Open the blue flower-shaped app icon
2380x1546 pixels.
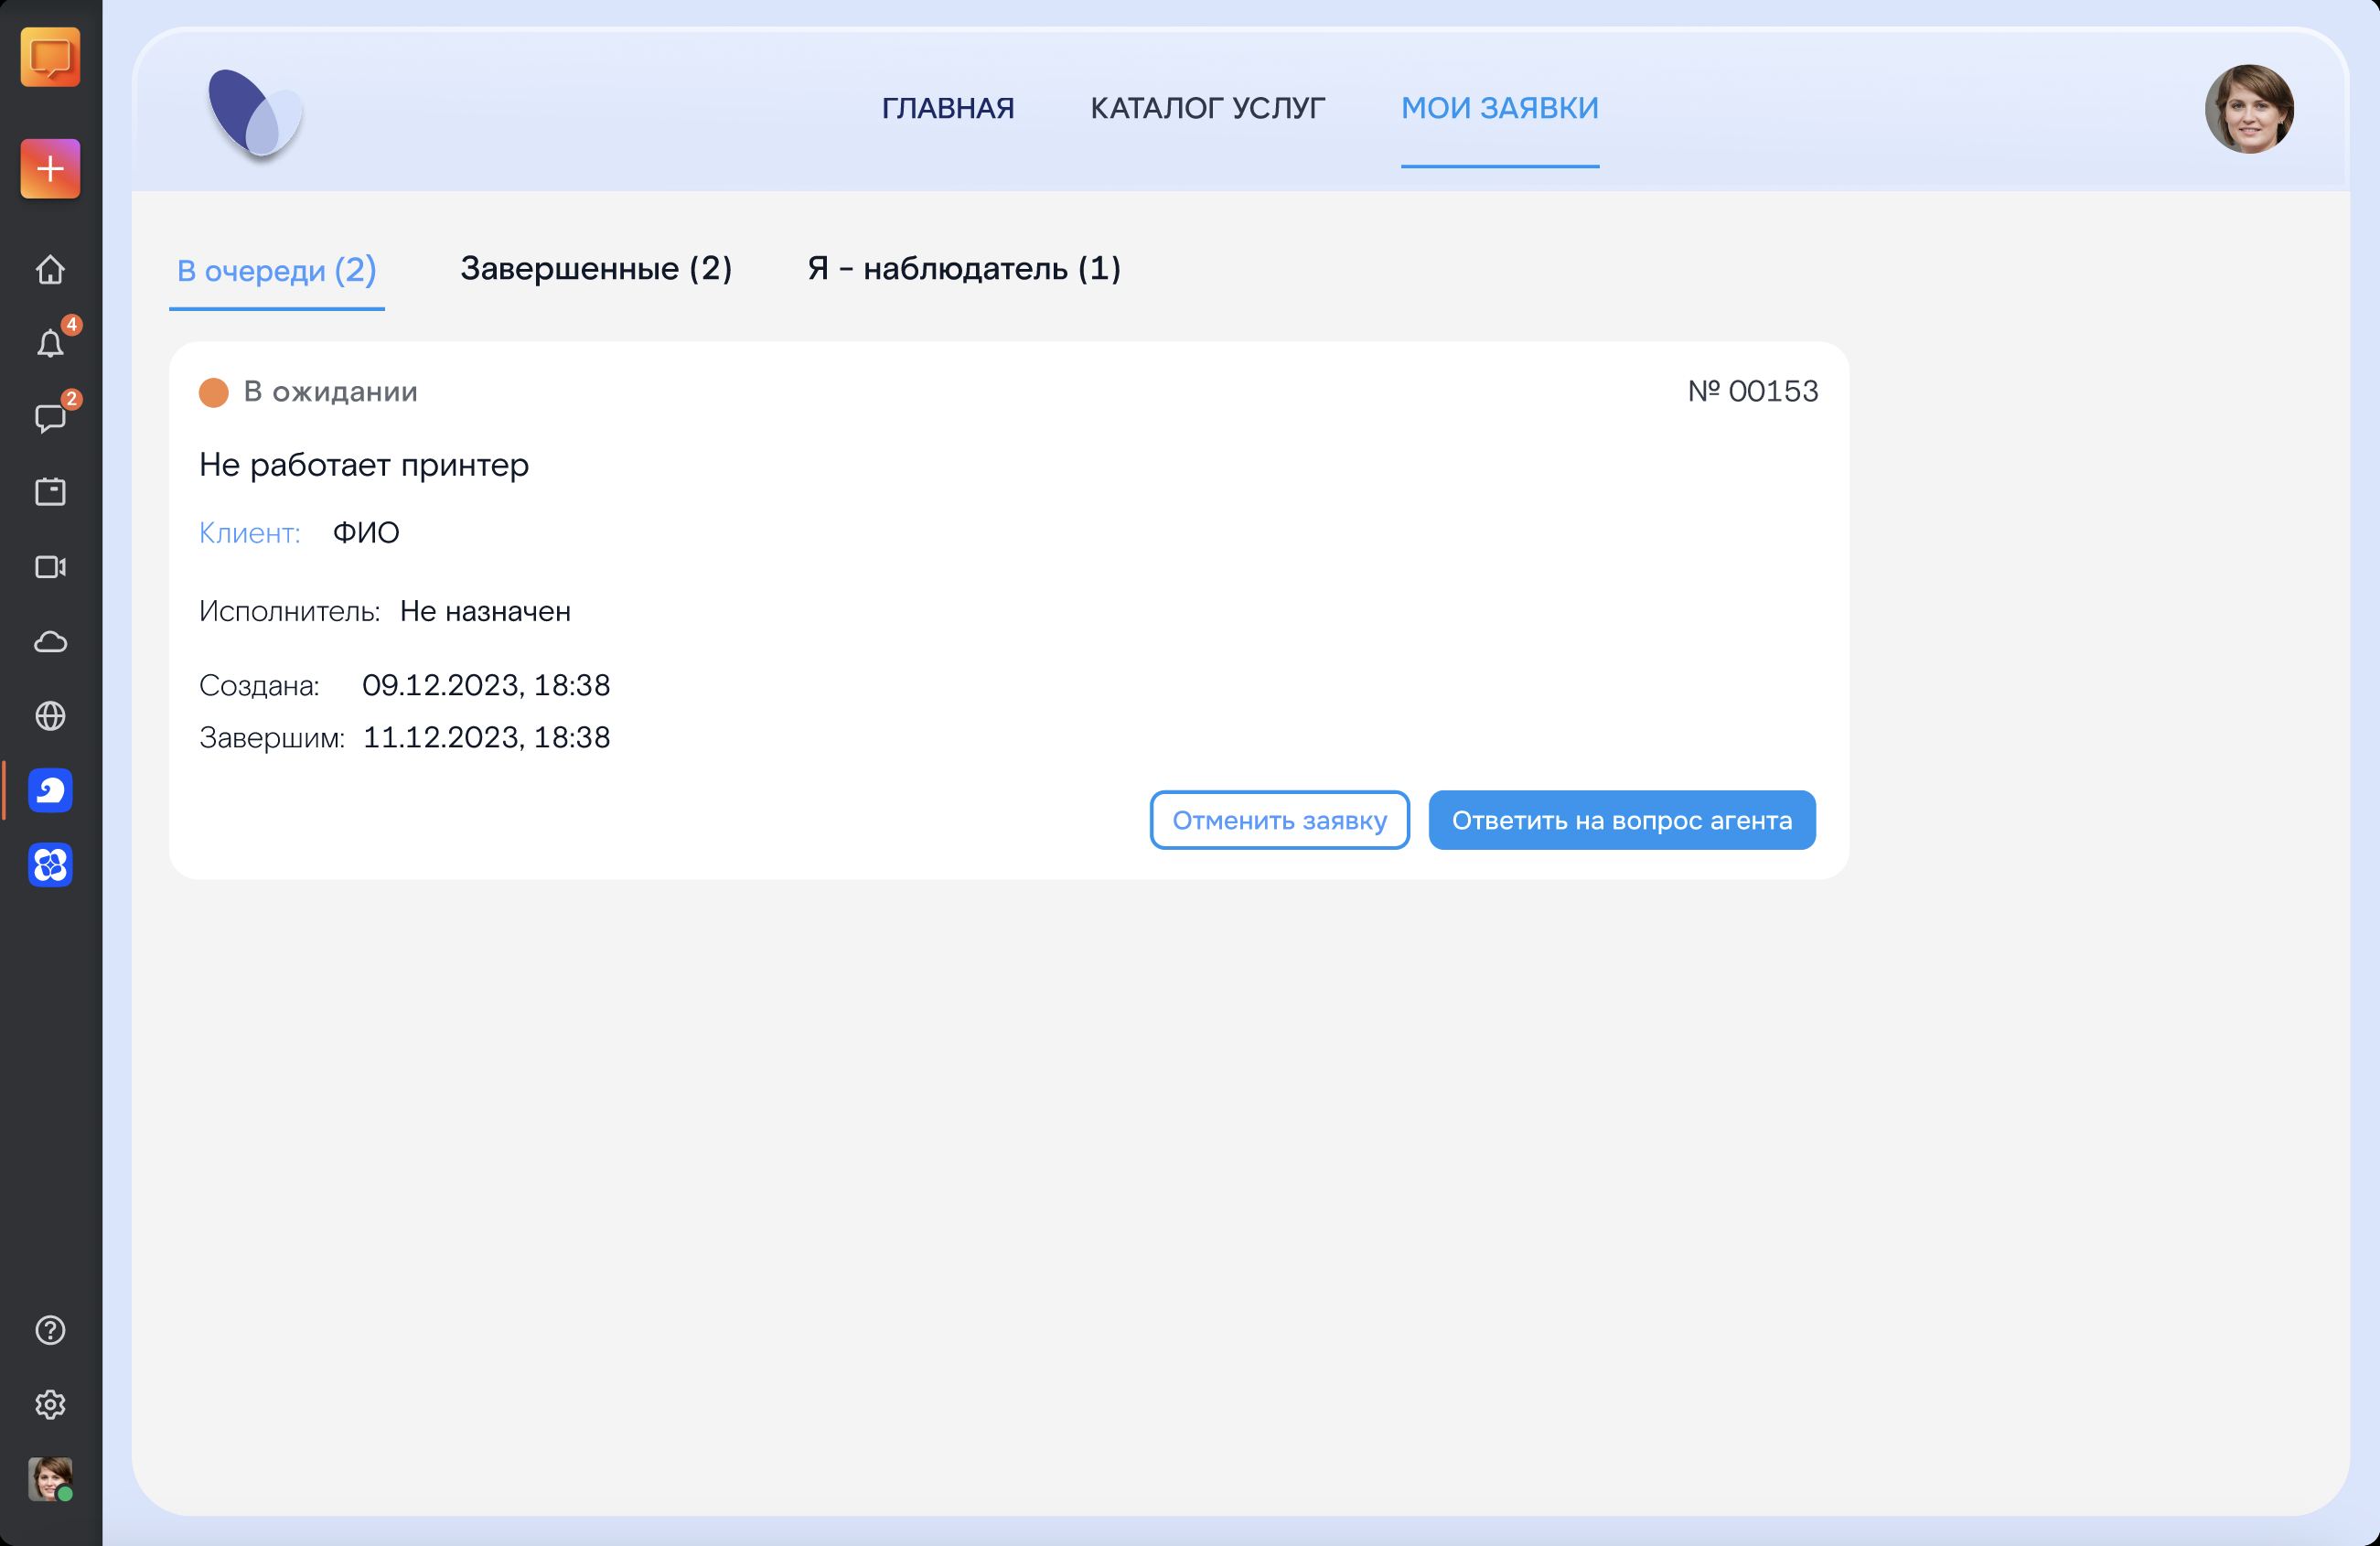pos(50,865)
